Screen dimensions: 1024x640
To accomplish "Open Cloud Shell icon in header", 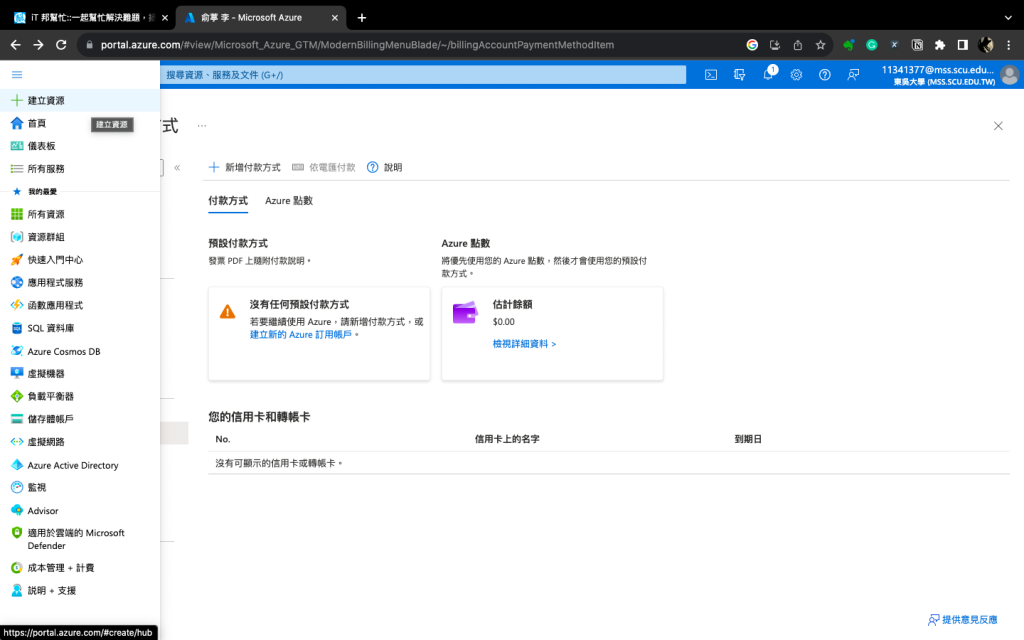I will [x=711, y=75].
